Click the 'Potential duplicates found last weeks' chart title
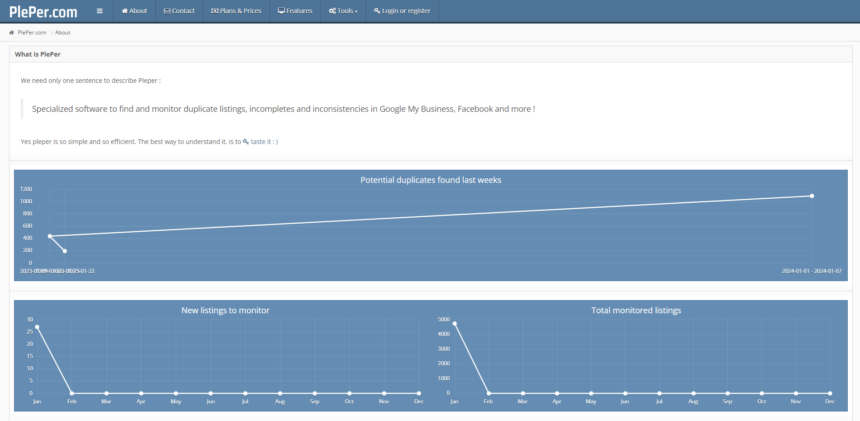Image resolution: width=860 pixels, height=421 pixels. point(430,180)
